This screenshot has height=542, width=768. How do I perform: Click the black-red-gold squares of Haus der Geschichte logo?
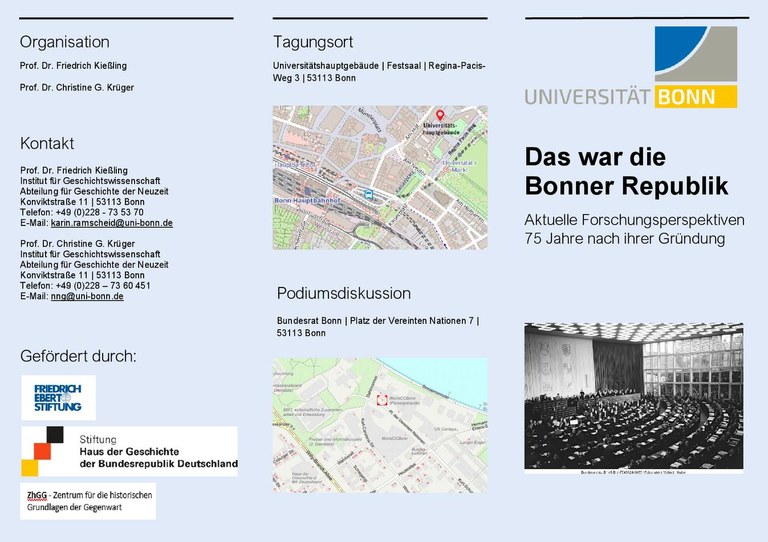click(43, 451)
